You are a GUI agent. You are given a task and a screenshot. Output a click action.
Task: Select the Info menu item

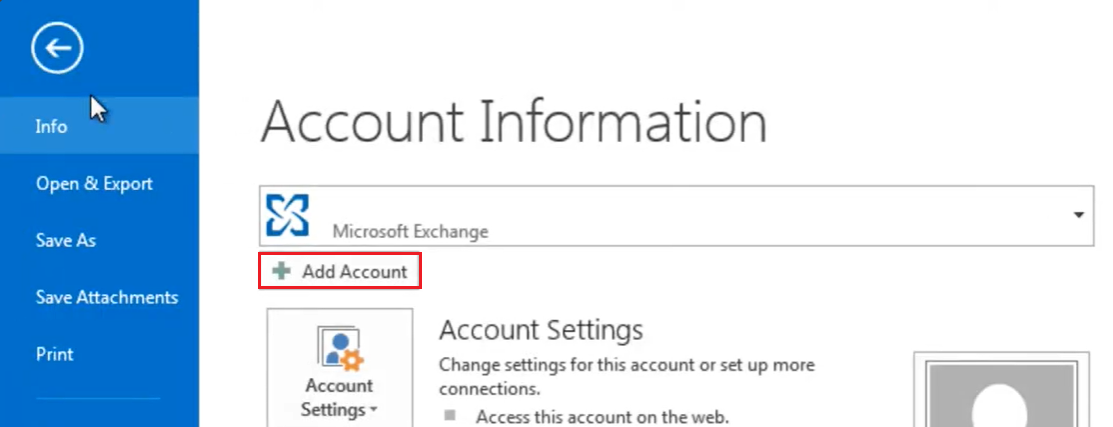52,127
